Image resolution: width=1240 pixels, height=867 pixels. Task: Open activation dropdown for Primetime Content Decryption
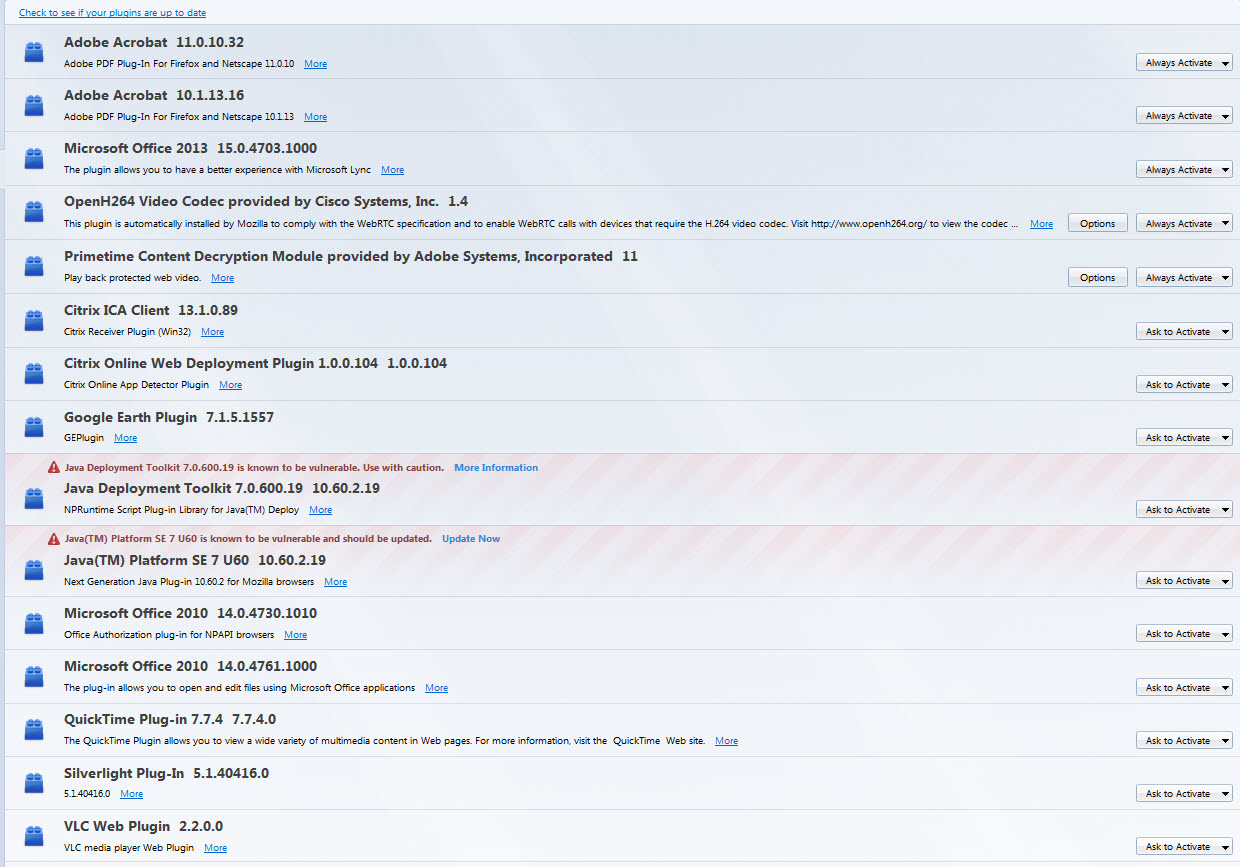(x=1184, y=277)
